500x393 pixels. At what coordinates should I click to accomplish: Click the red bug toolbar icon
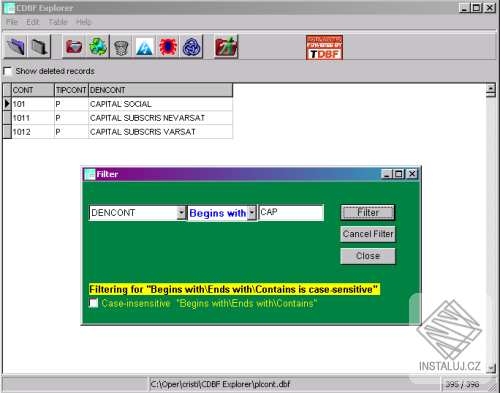tap(168, 47)
